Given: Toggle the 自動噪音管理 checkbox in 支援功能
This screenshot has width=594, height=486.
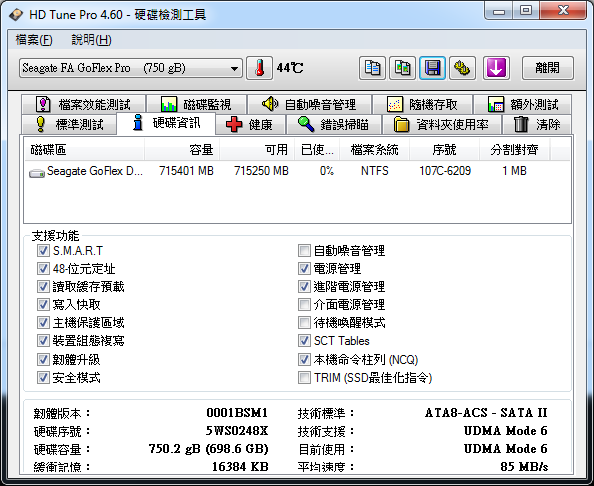Looking at the screenshot, I should pyautogui.click(x=304, y=250).
